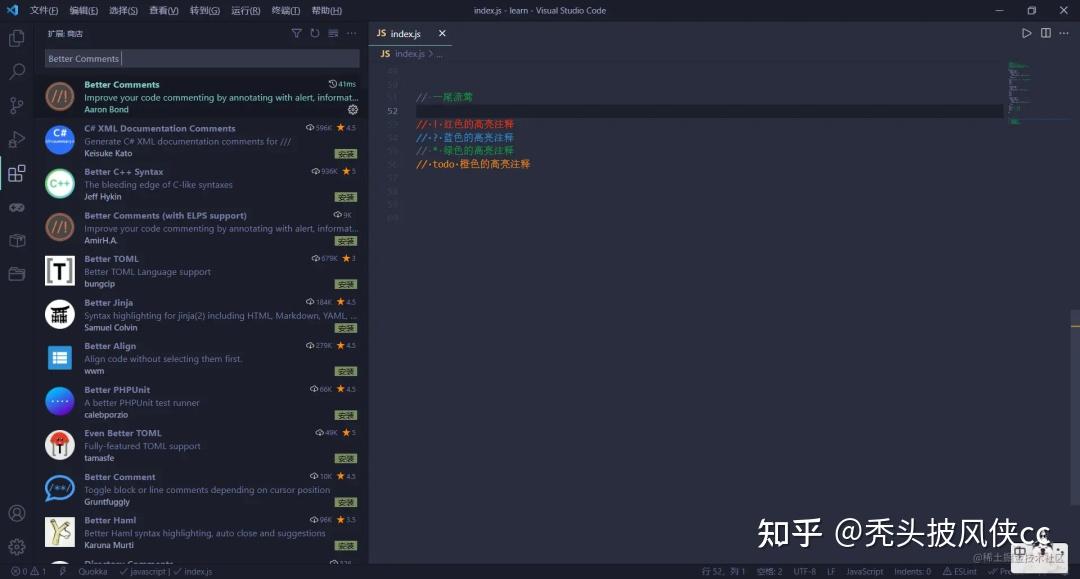Screen dimensions: 1080x579
Task: Click the Better Haml extension icon
Action: 60,531
